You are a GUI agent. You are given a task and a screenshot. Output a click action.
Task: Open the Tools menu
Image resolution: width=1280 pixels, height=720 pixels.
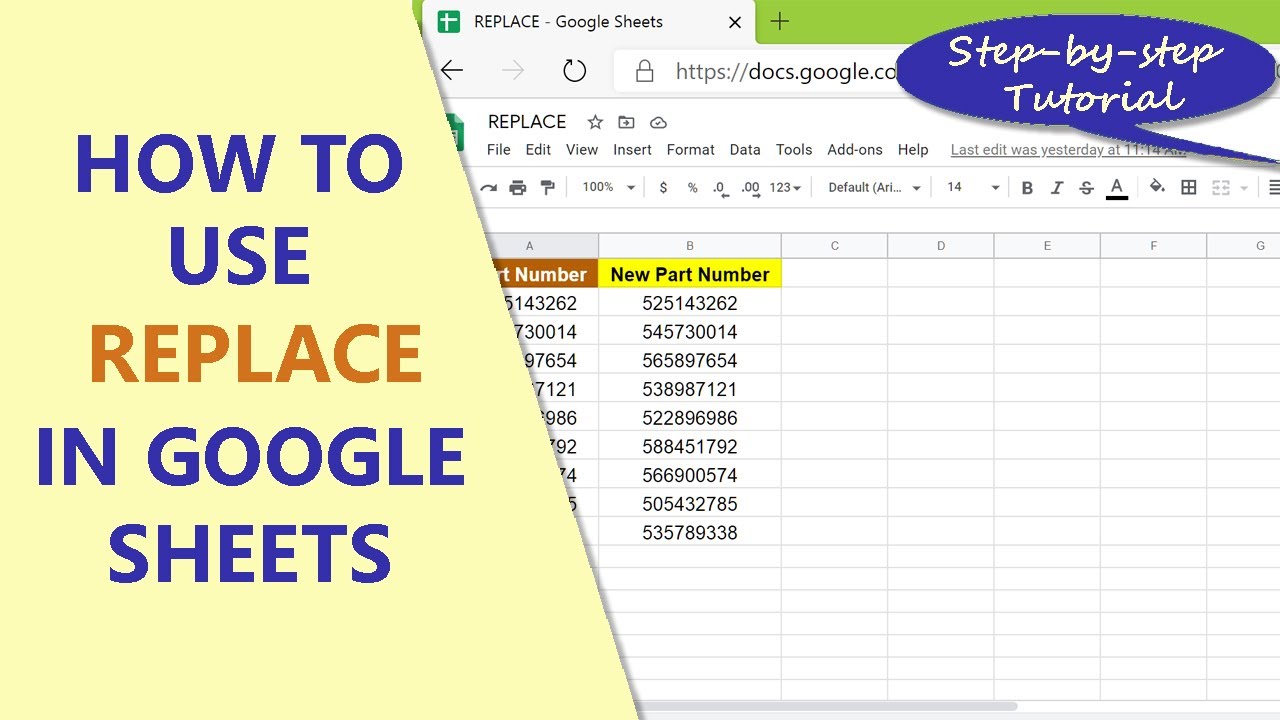(x=794, y=150)
